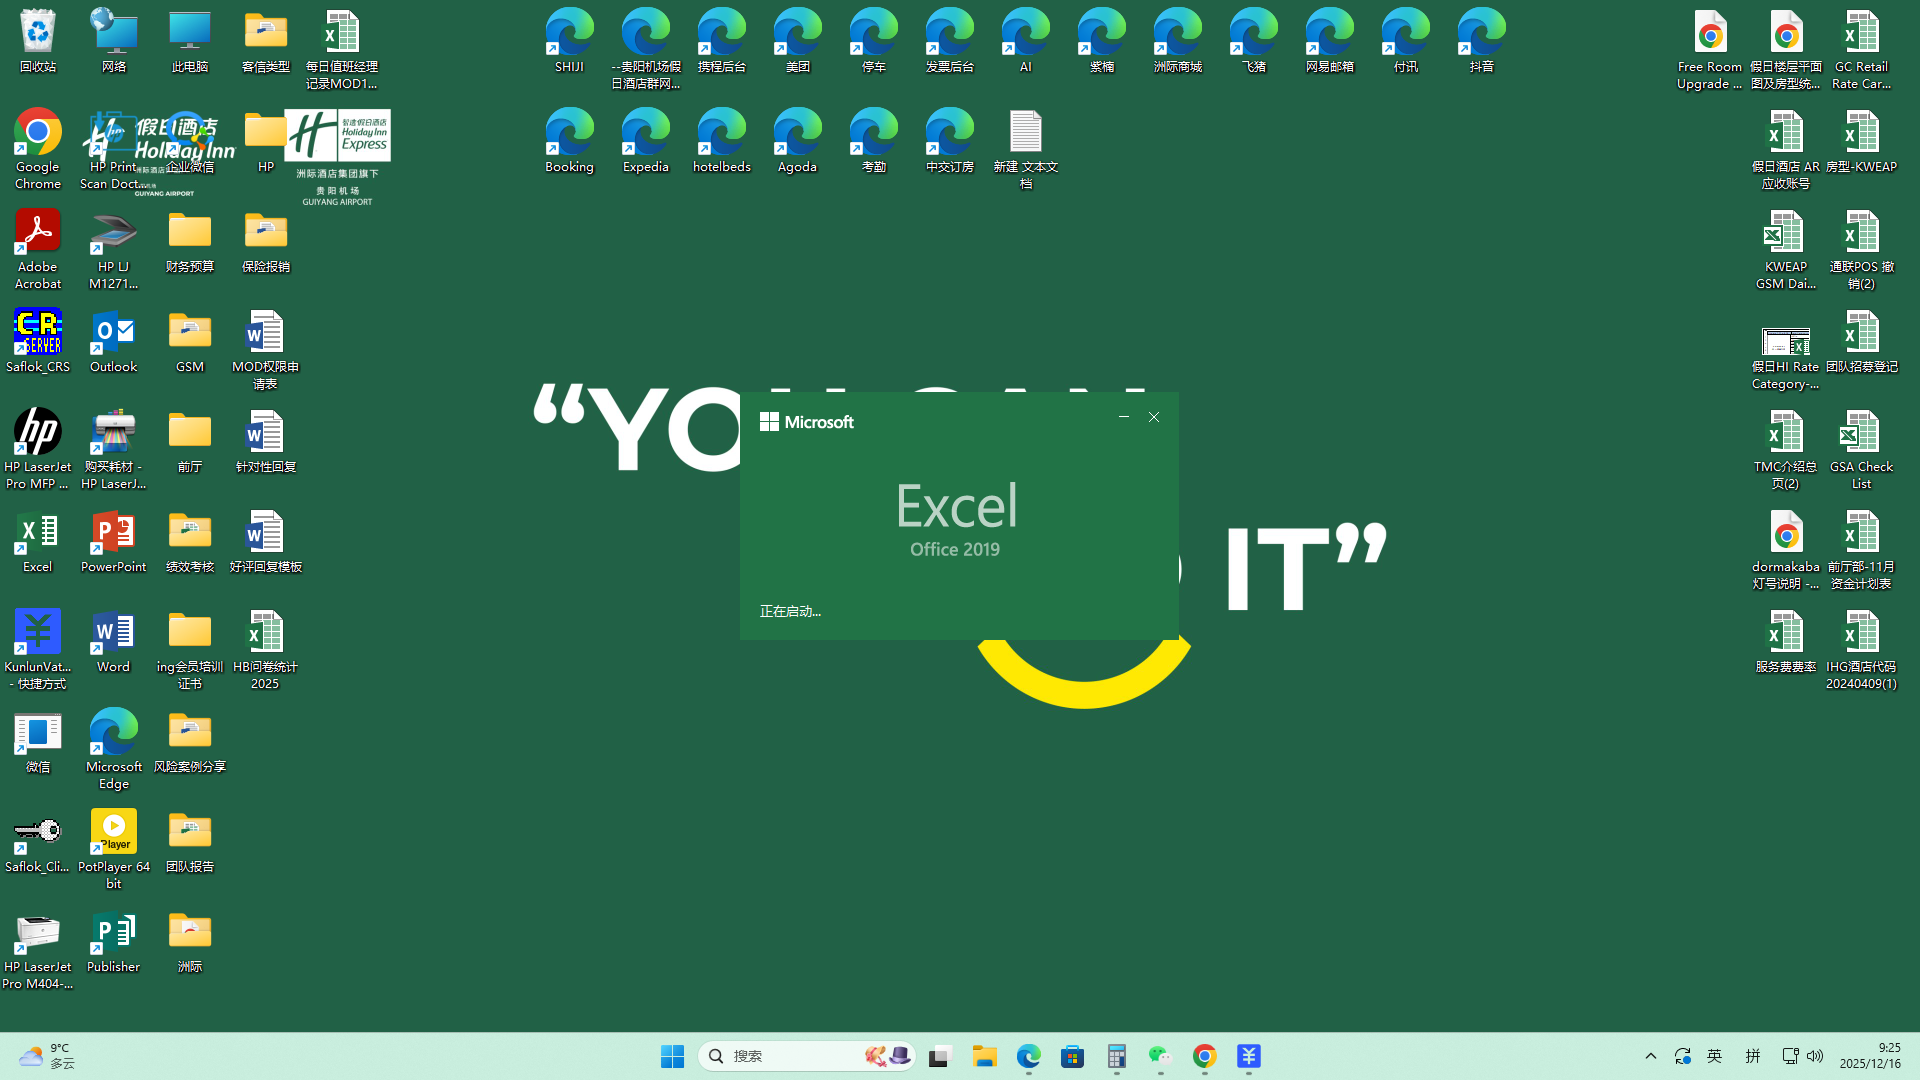1920x1080 pixels.
Task: Expand the hidden system tray icons chevron
Action: [x=1651, y=1056]
